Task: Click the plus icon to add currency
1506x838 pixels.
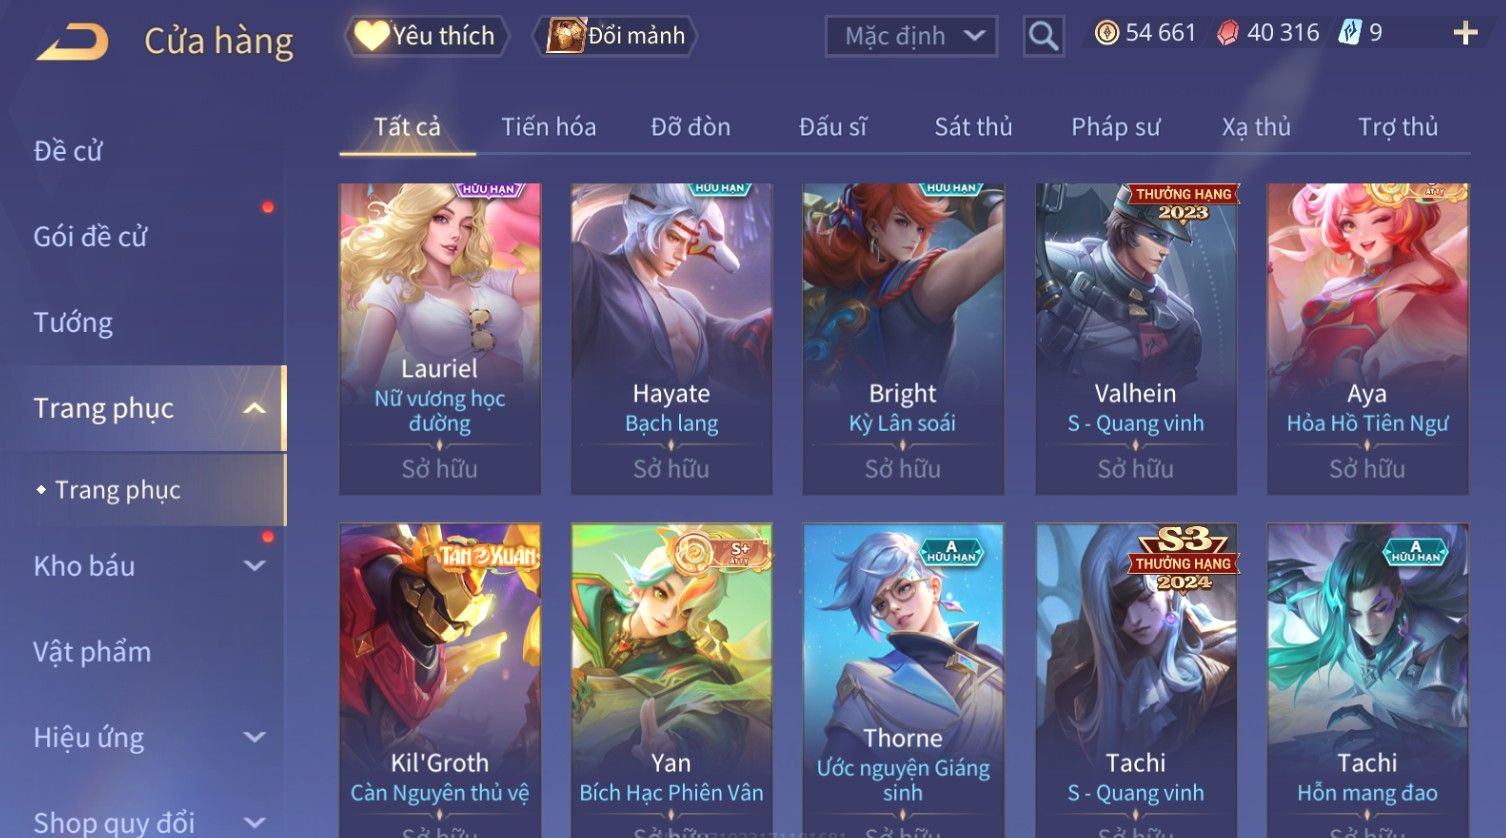Action: point(1465,33)
